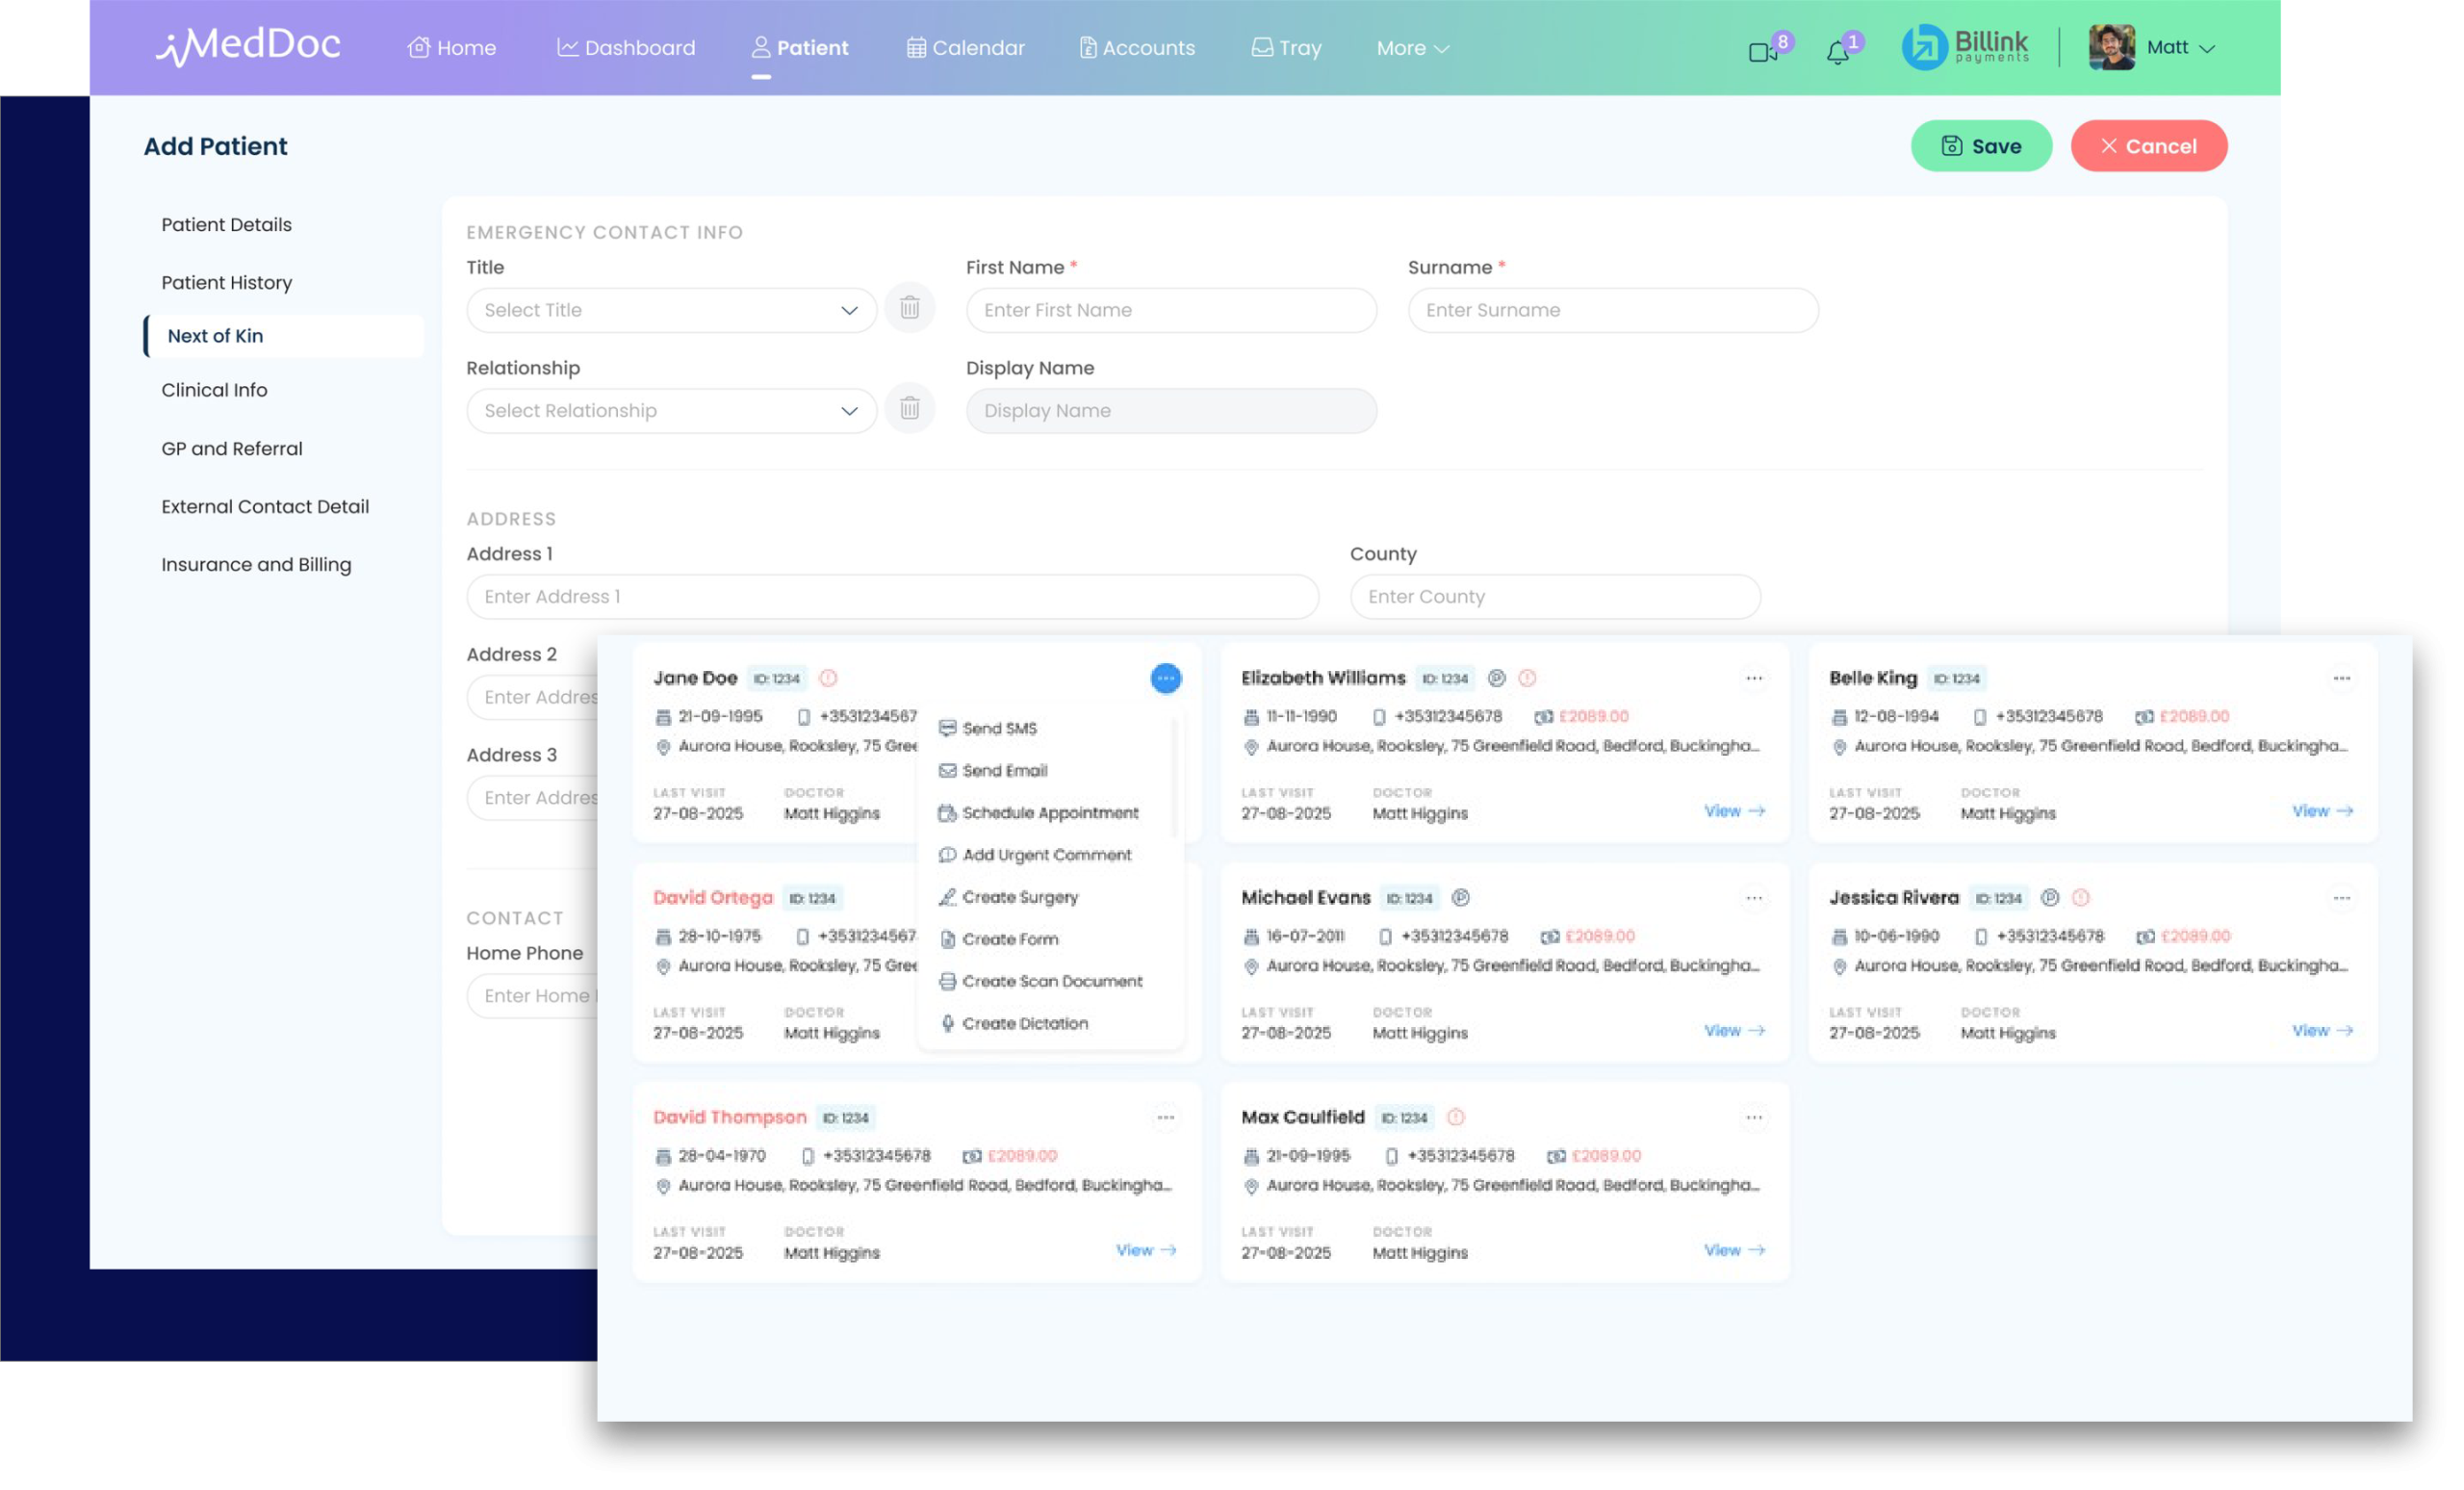Click the red Cancel button
This screenshot has height=1490, width=2464.
pos(2148,146)
